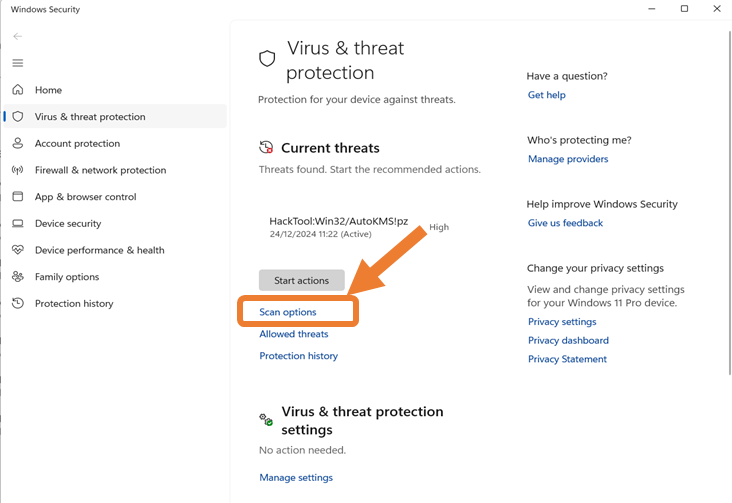Click the Home house icon

click(x=17, y=90)
